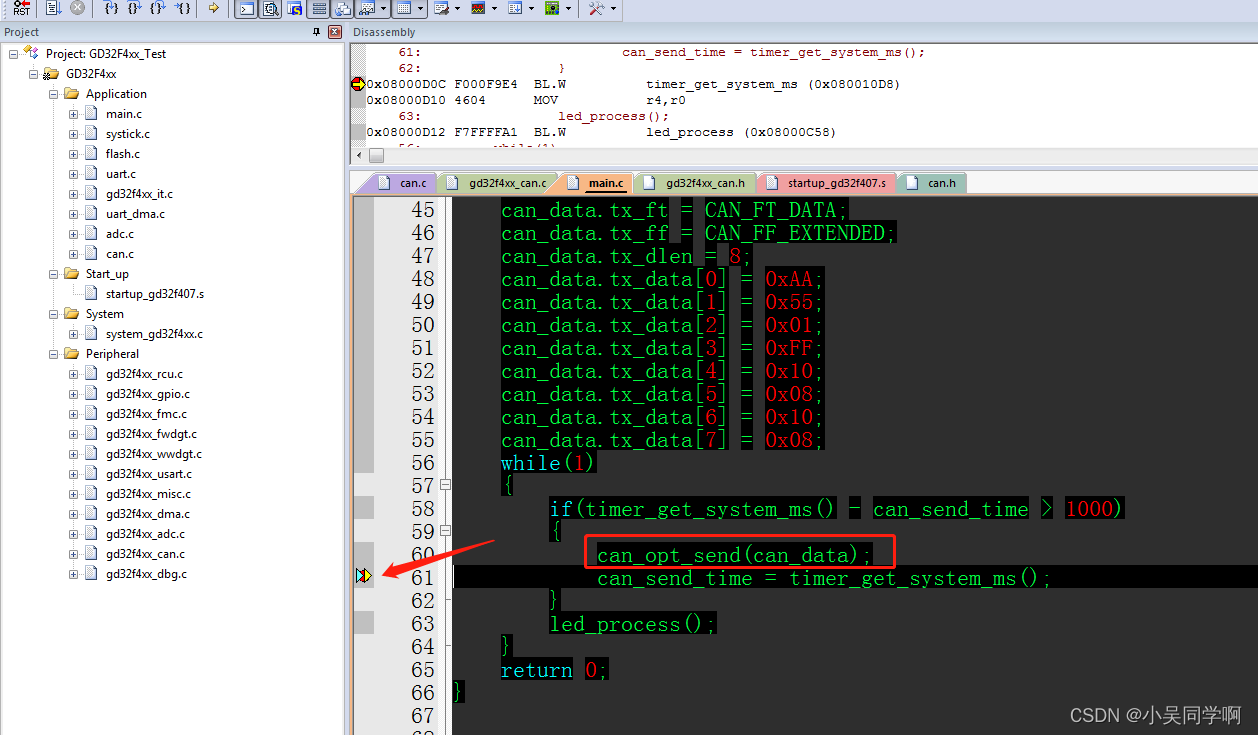Collapse the Start_up folder group
Image resolution: width=1258 pixels, height=735 pixels.
pos(54,274)
